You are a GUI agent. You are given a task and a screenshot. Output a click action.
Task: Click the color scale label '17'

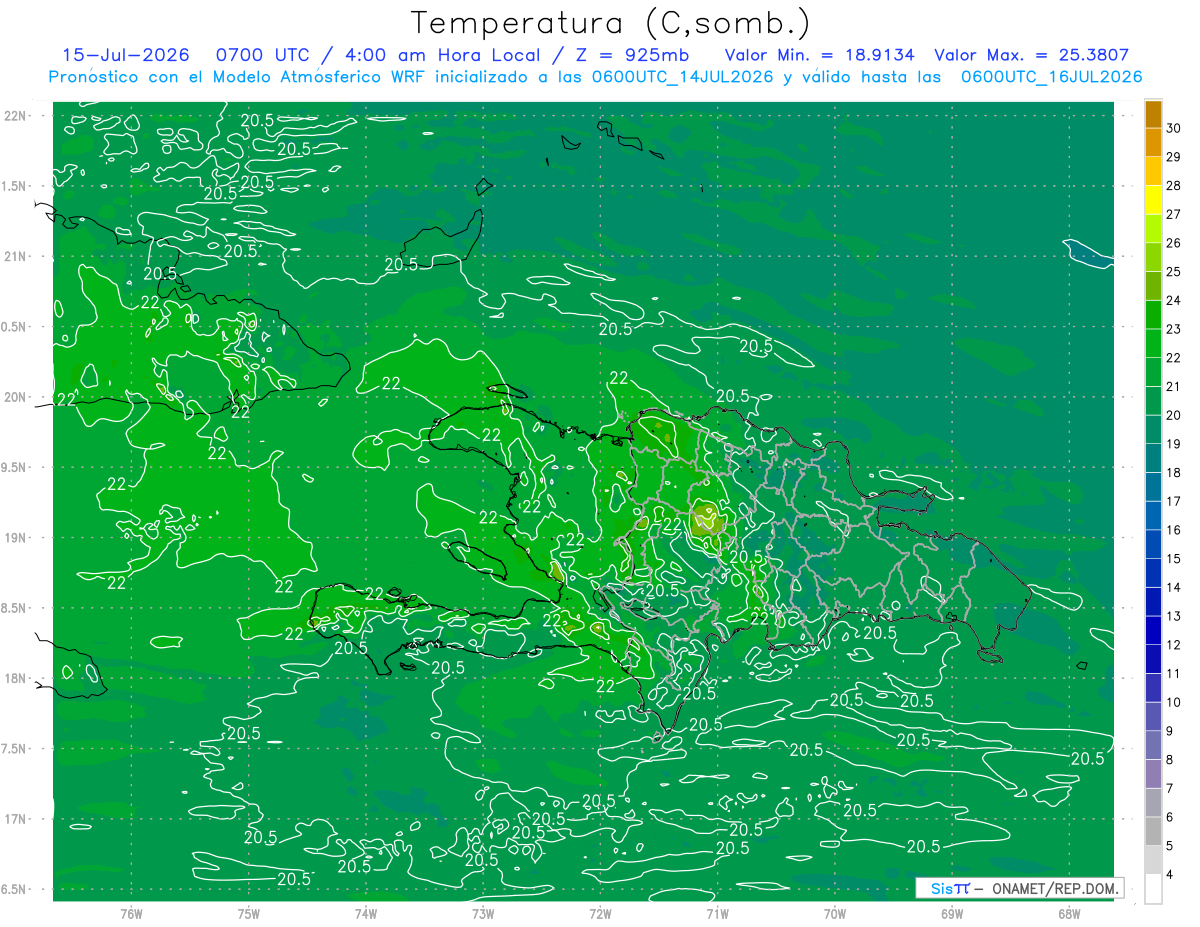(1174, 501)
